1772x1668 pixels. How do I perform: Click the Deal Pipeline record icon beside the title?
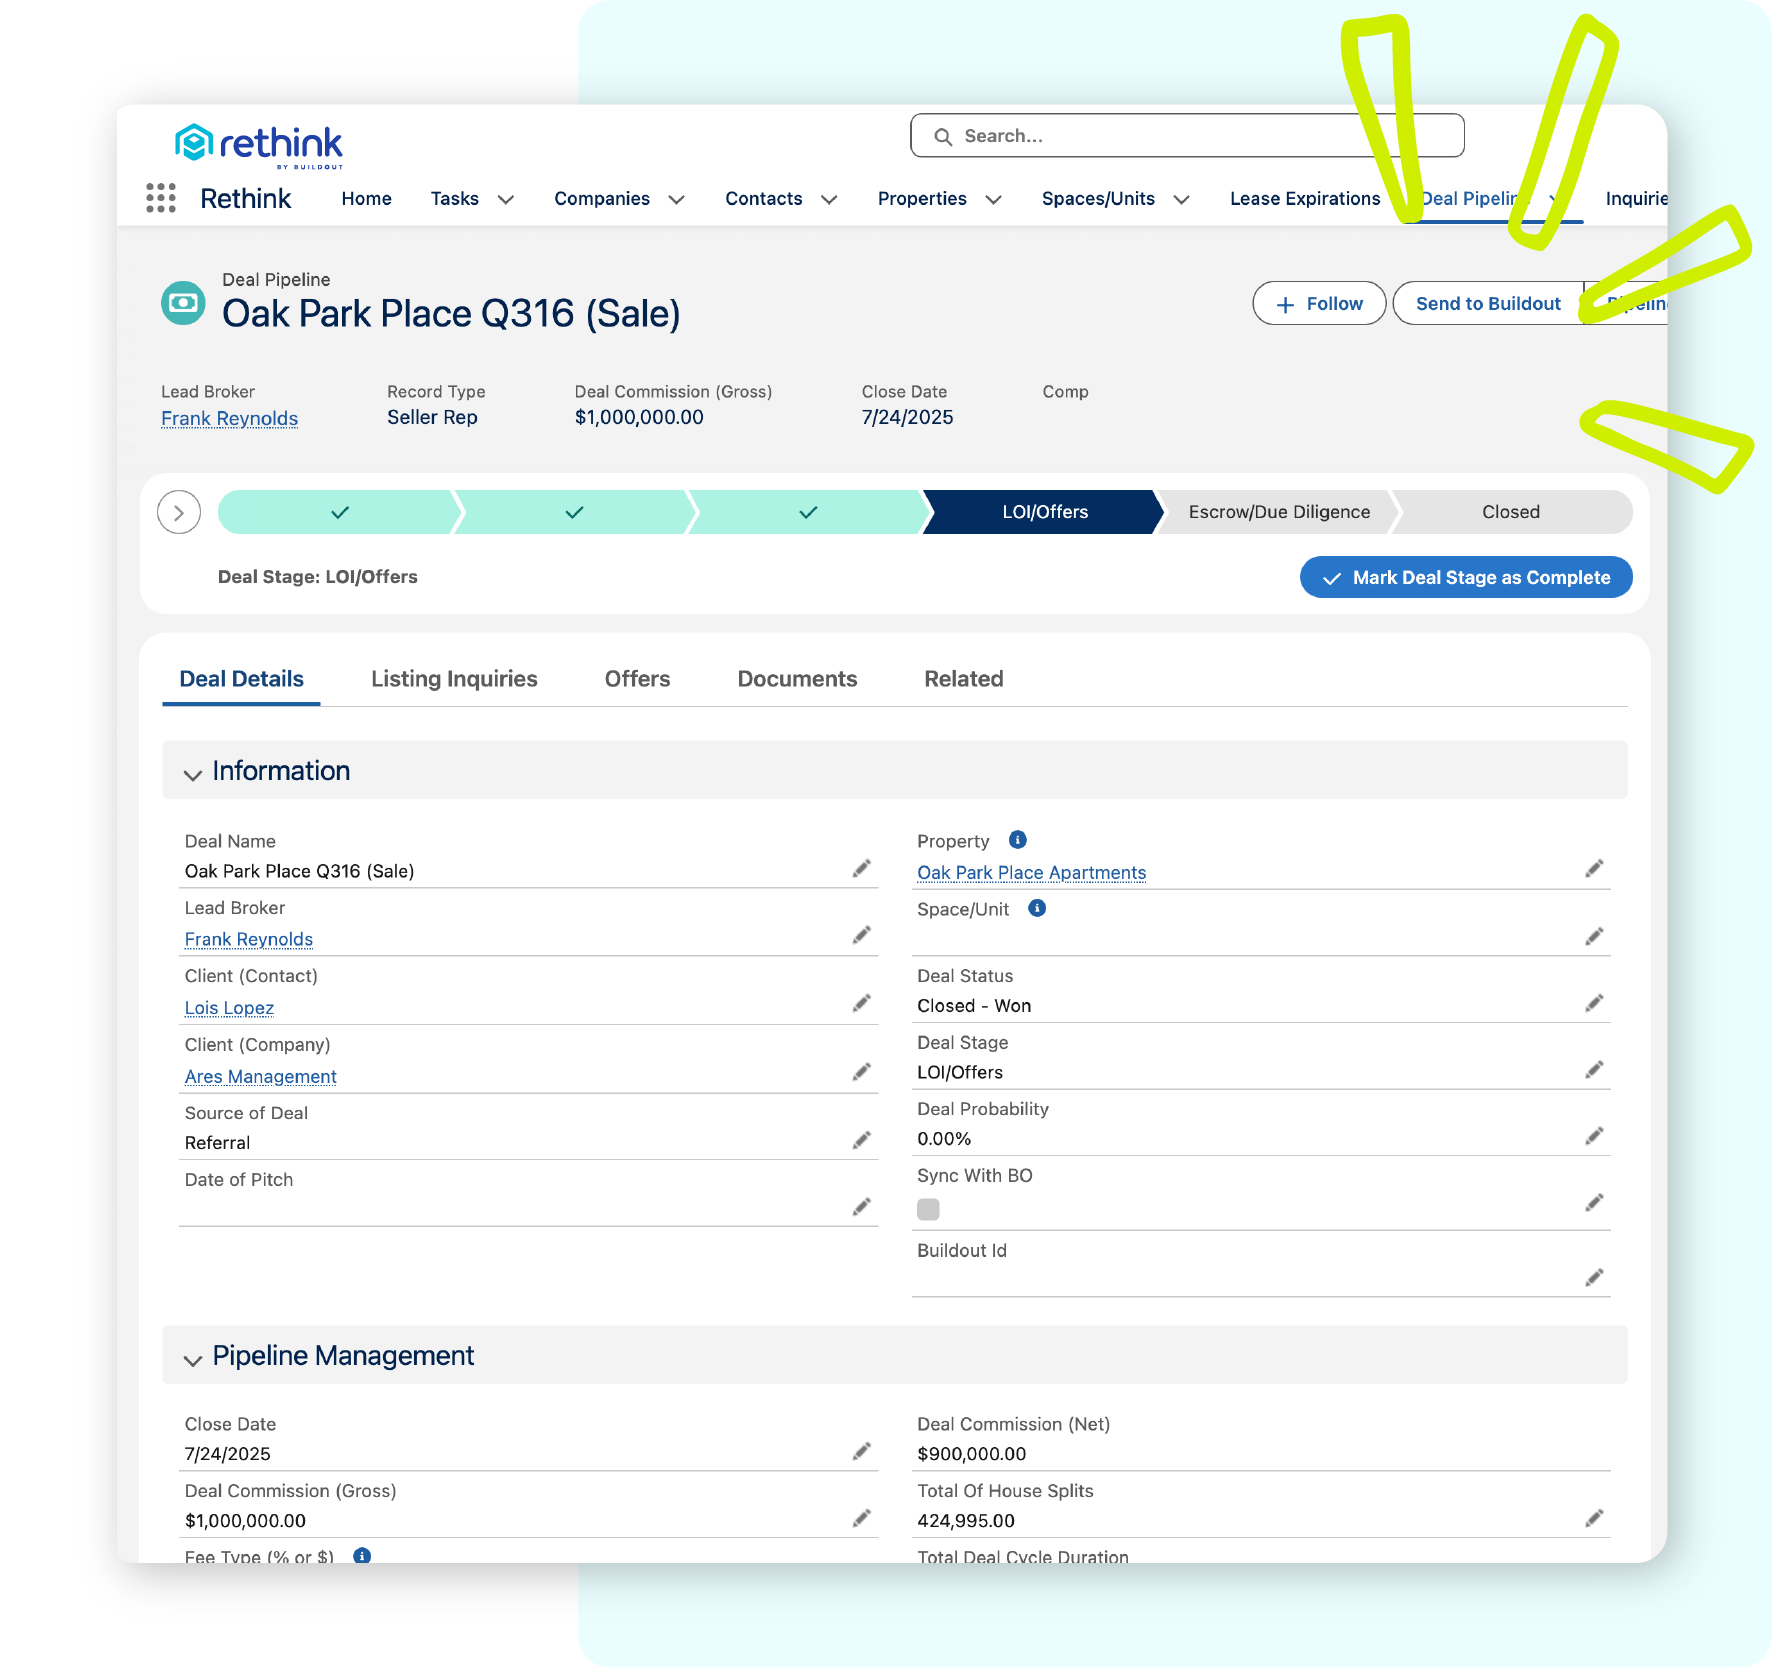[183, 303]
